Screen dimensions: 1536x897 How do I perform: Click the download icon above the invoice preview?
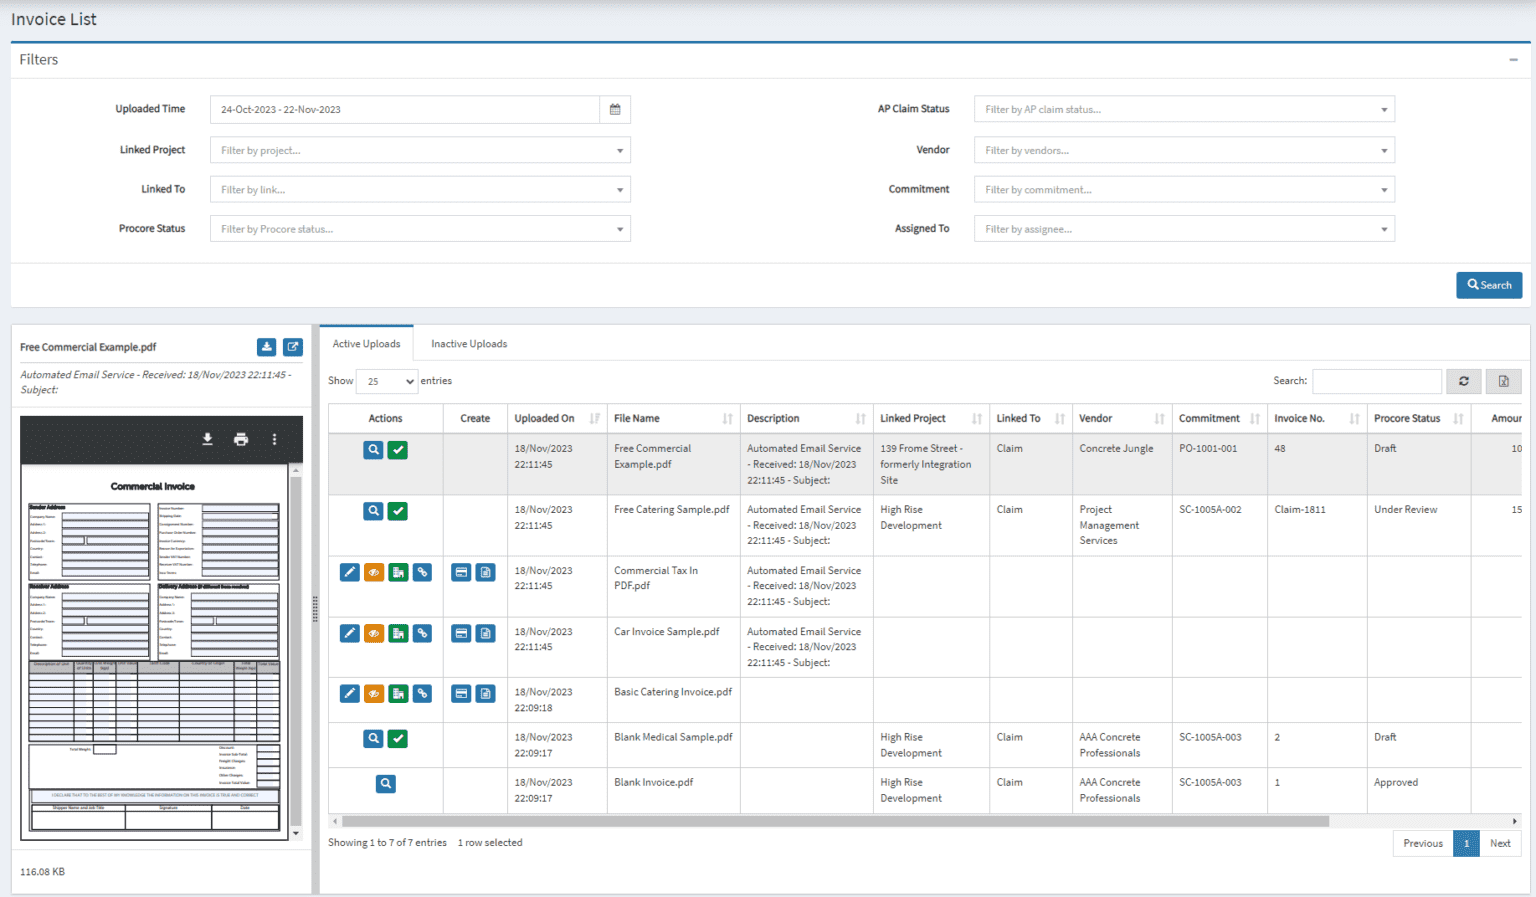click(207, 439)
